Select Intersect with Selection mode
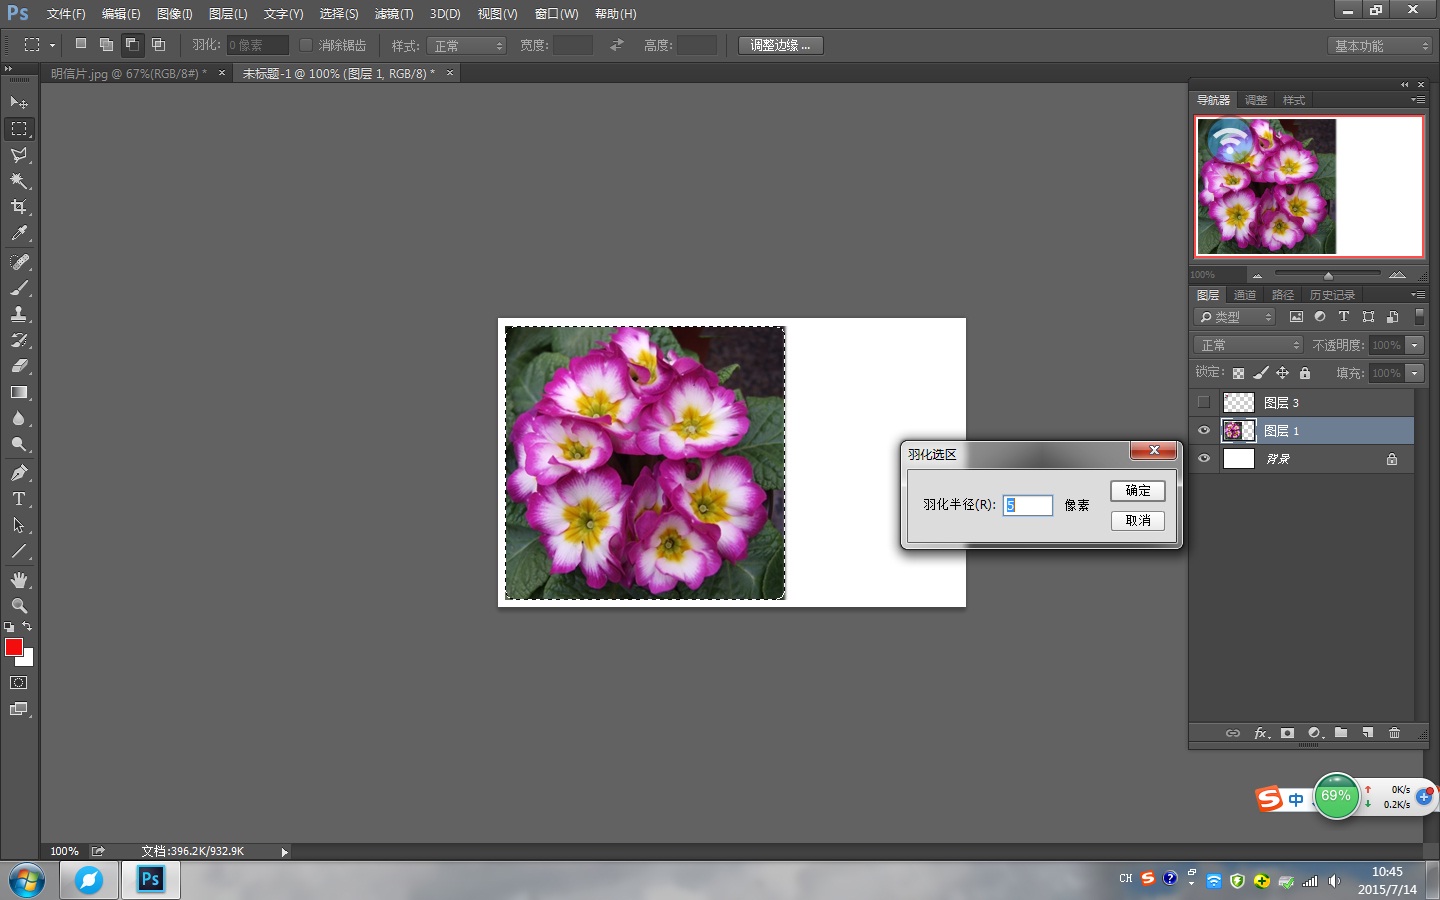Screen dimensions: 1440x900 pyautogui.click(x=158, y=44)
